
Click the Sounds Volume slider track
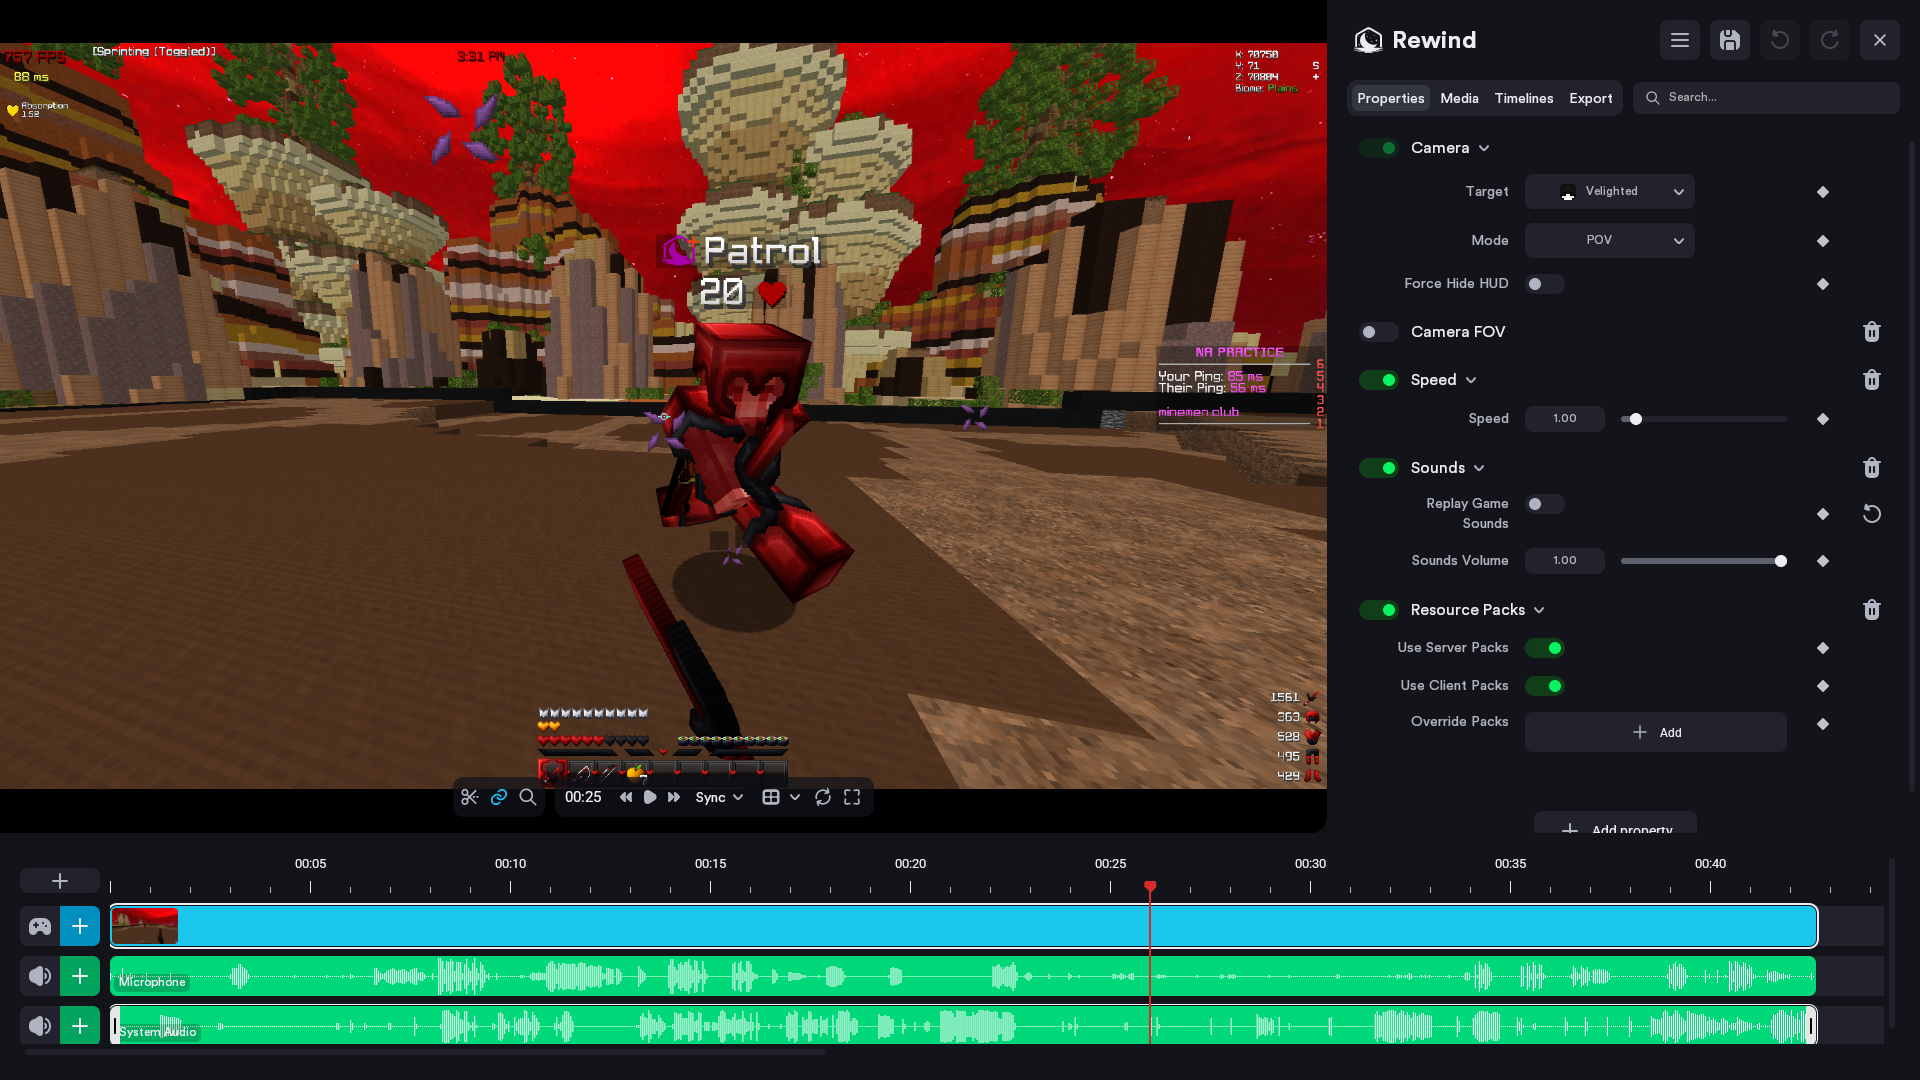point(1700,561)
